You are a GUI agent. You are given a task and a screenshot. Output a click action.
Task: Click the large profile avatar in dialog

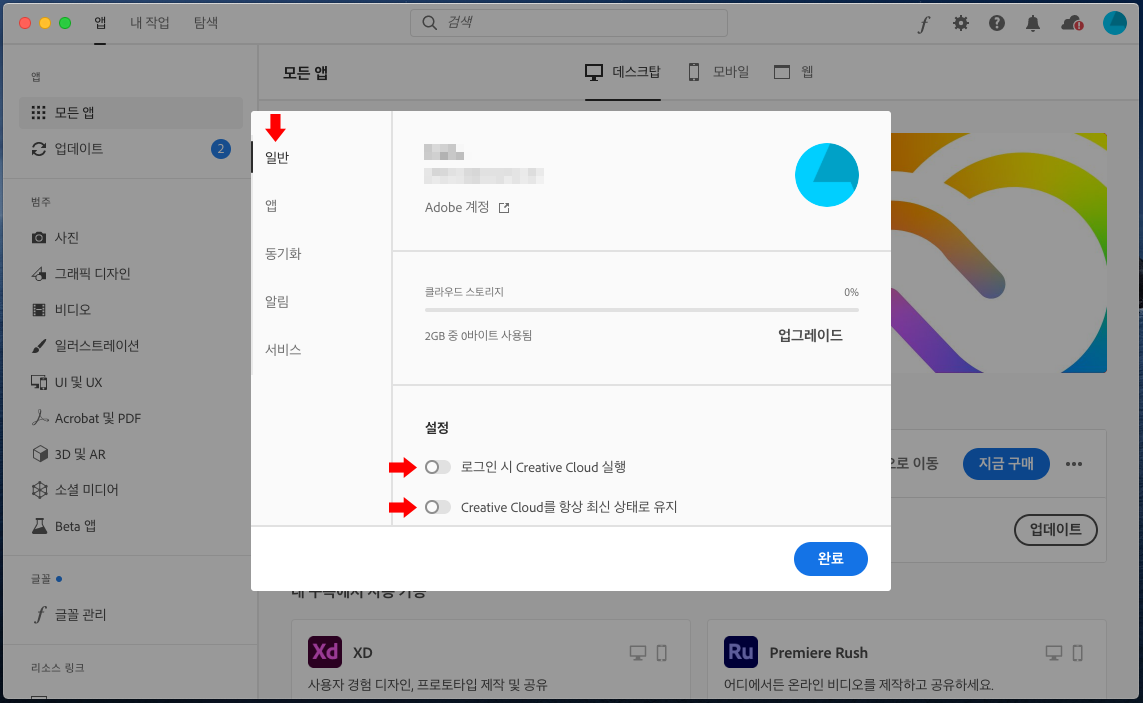click(827, 175)
